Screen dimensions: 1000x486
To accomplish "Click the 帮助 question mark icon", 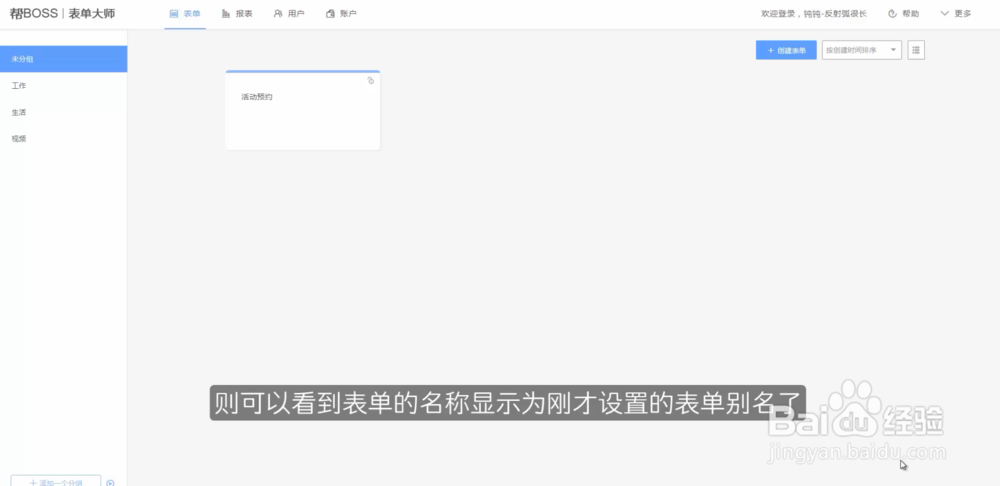I will [892, 13].
